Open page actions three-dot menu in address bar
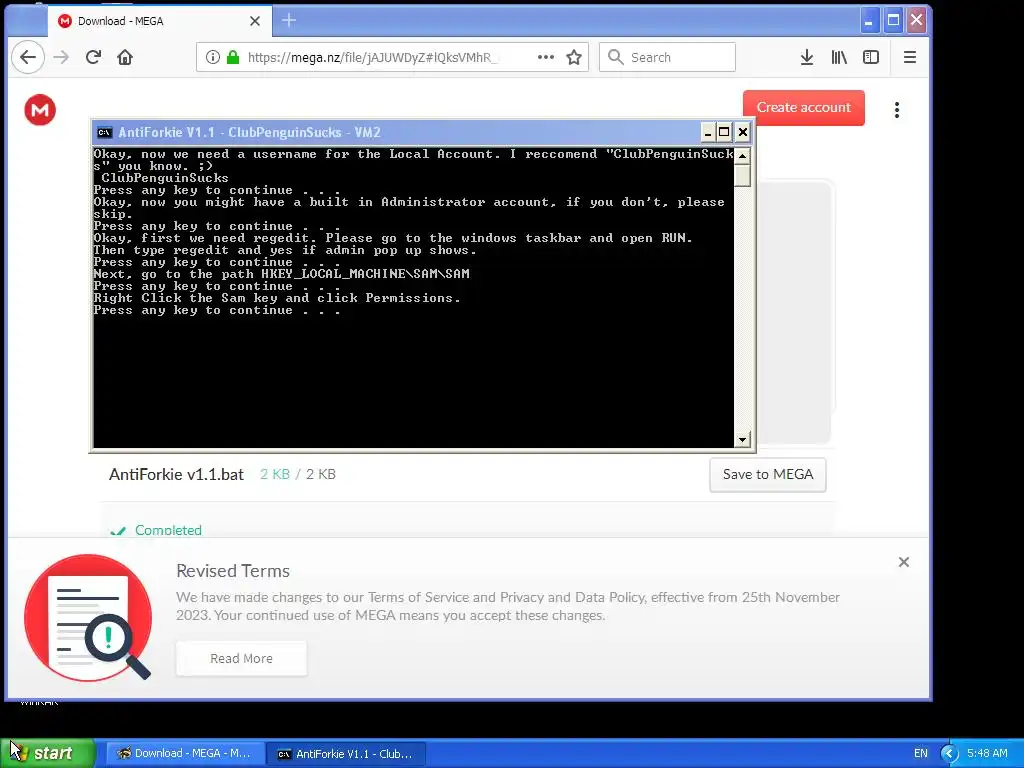This screenshot has height=768, width=1024. pos(545,57)
